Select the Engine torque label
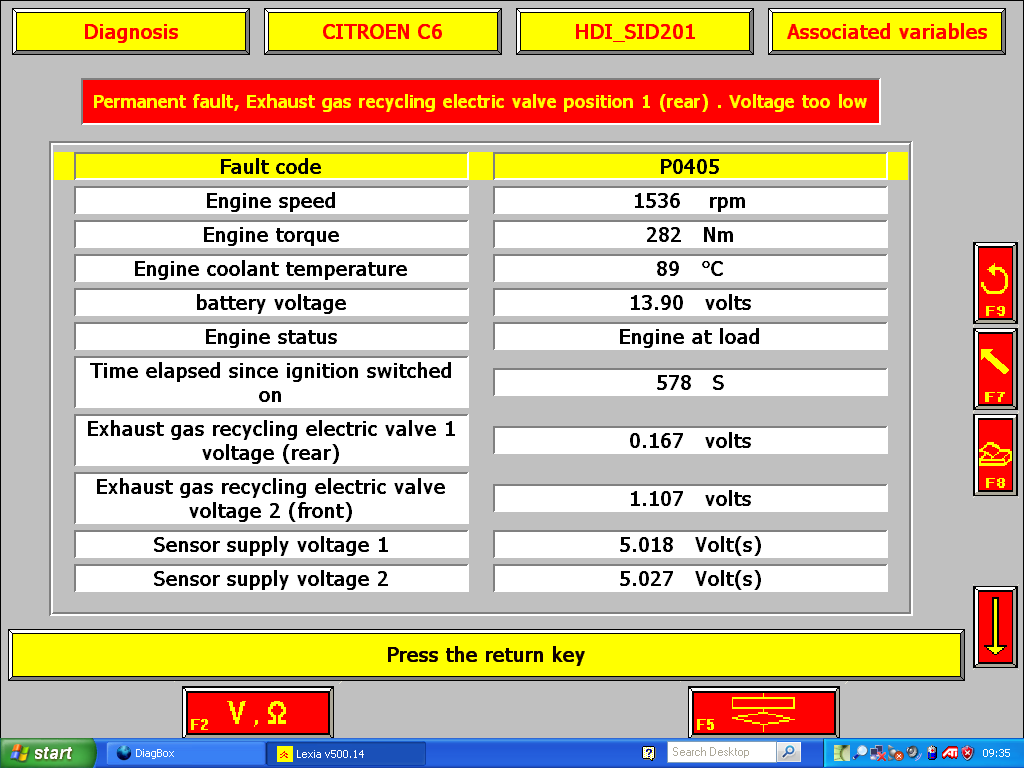This screenshot has width=1024, height=768. (x=271, y=234)
